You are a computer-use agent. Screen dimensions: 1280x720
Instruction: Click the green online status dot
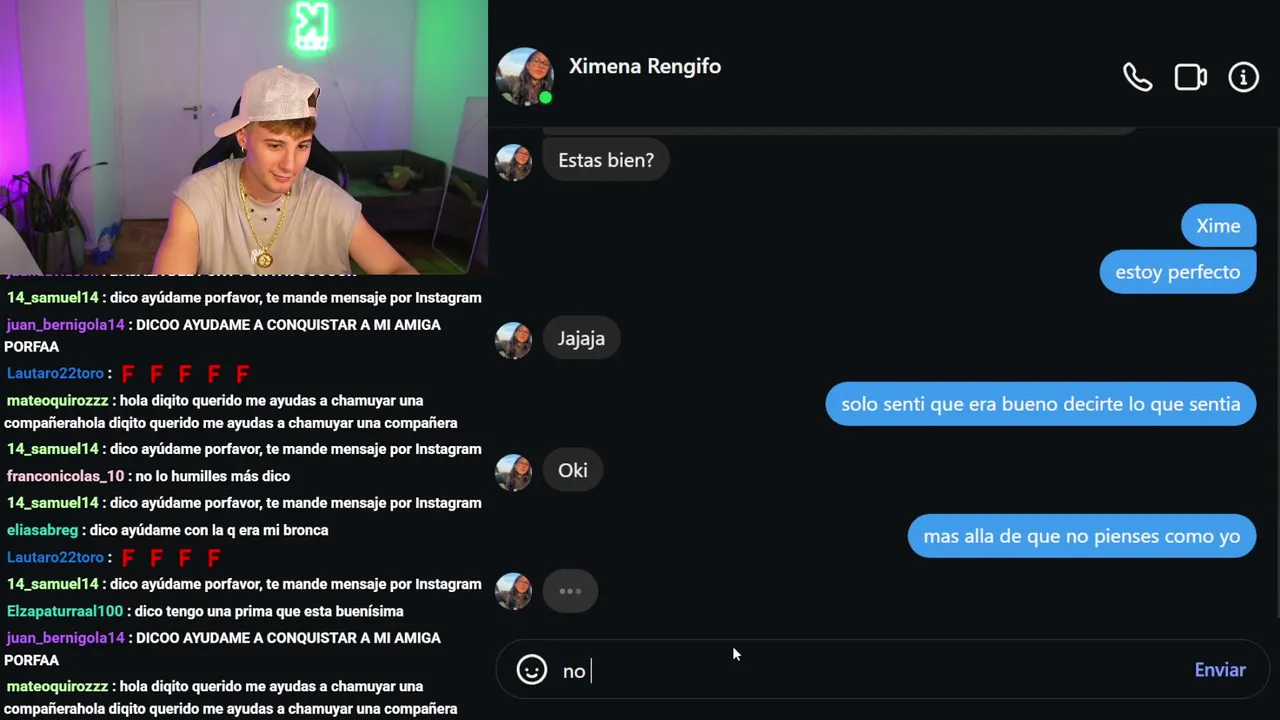545,98
